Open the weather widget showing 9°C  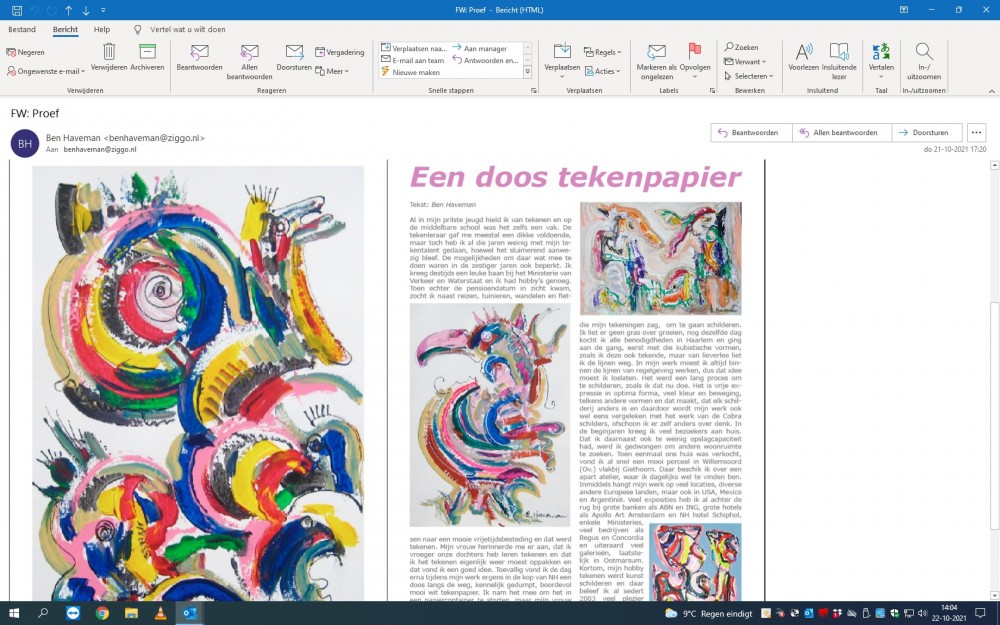[x=709, y=614]
